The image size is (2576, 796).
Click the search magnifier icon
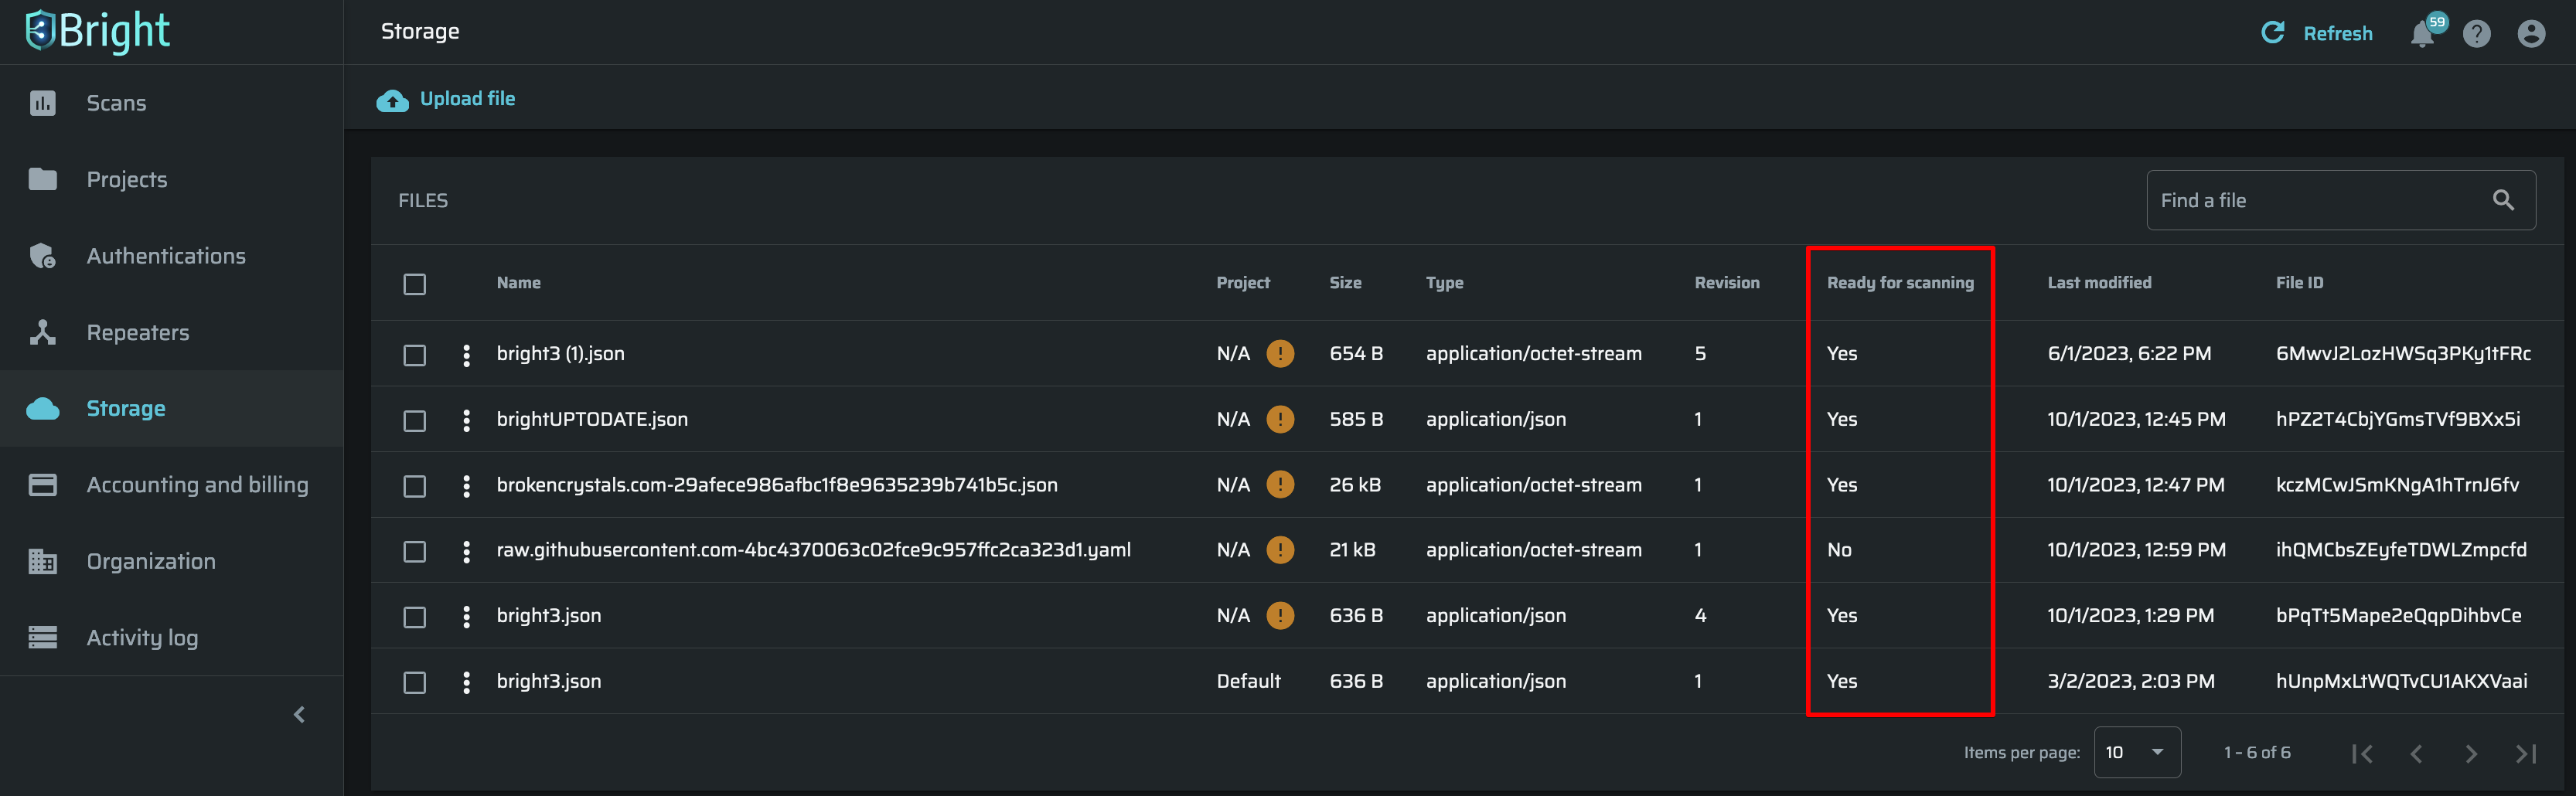pos(2503,200)
